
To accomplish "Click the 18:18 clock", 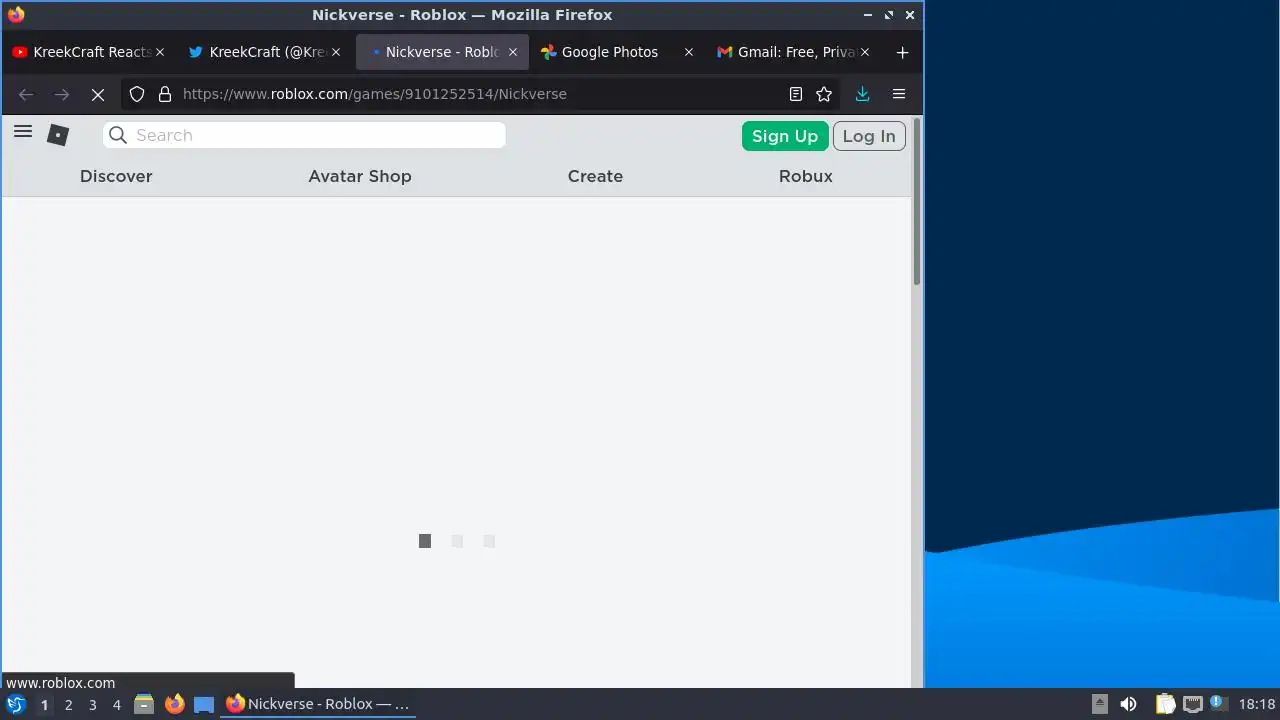I will 1257,704.
